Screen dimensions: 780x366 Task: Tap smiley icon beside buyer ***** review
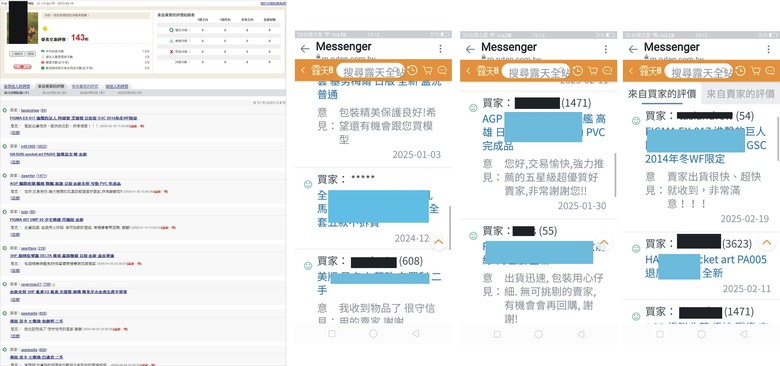pyautogui.click(x=308, y=184)
